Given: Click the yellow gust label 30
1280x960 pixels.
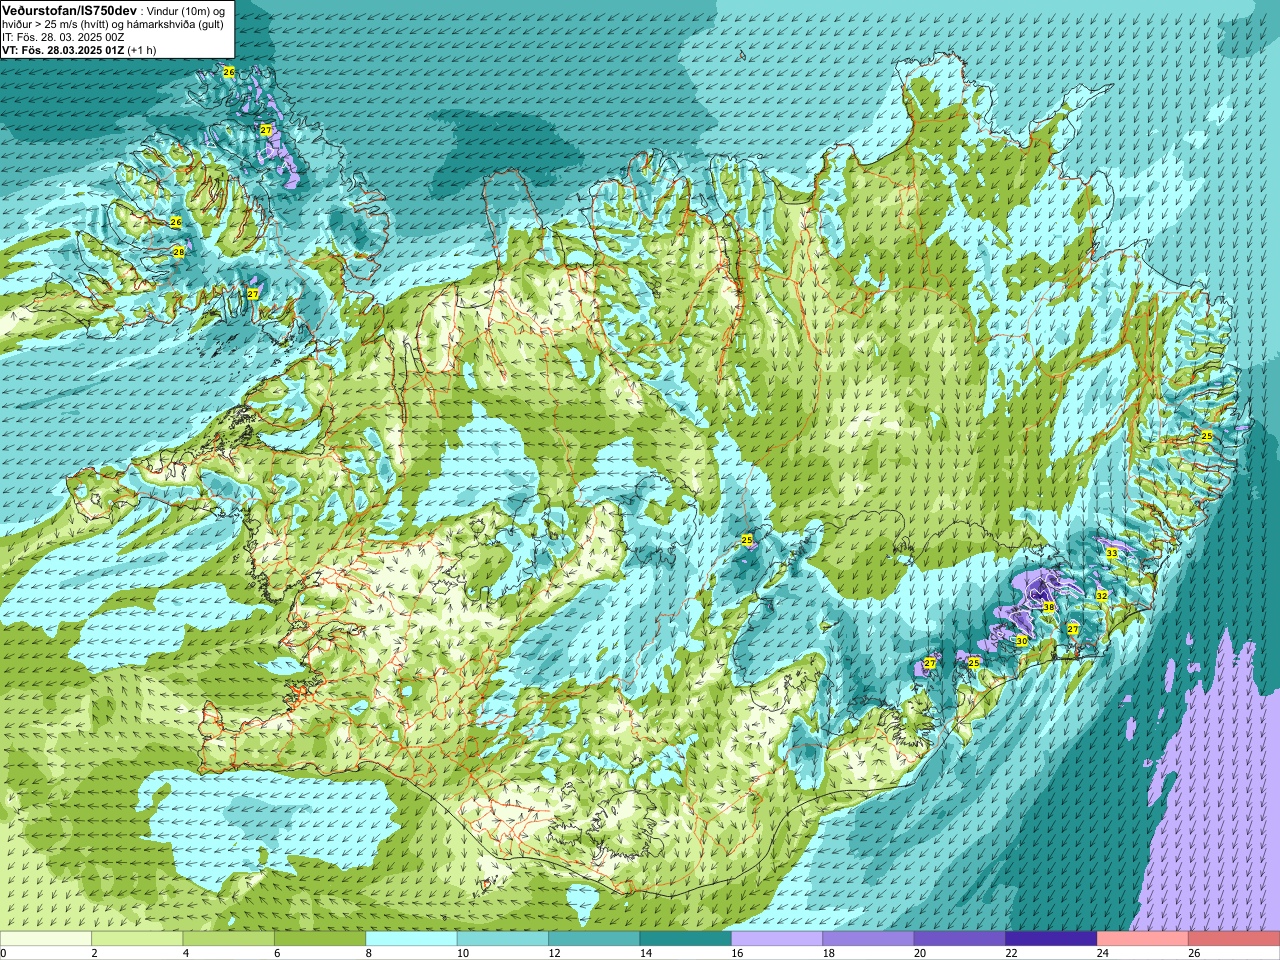Looking at the screenshot, I should tap(1021, 641).
